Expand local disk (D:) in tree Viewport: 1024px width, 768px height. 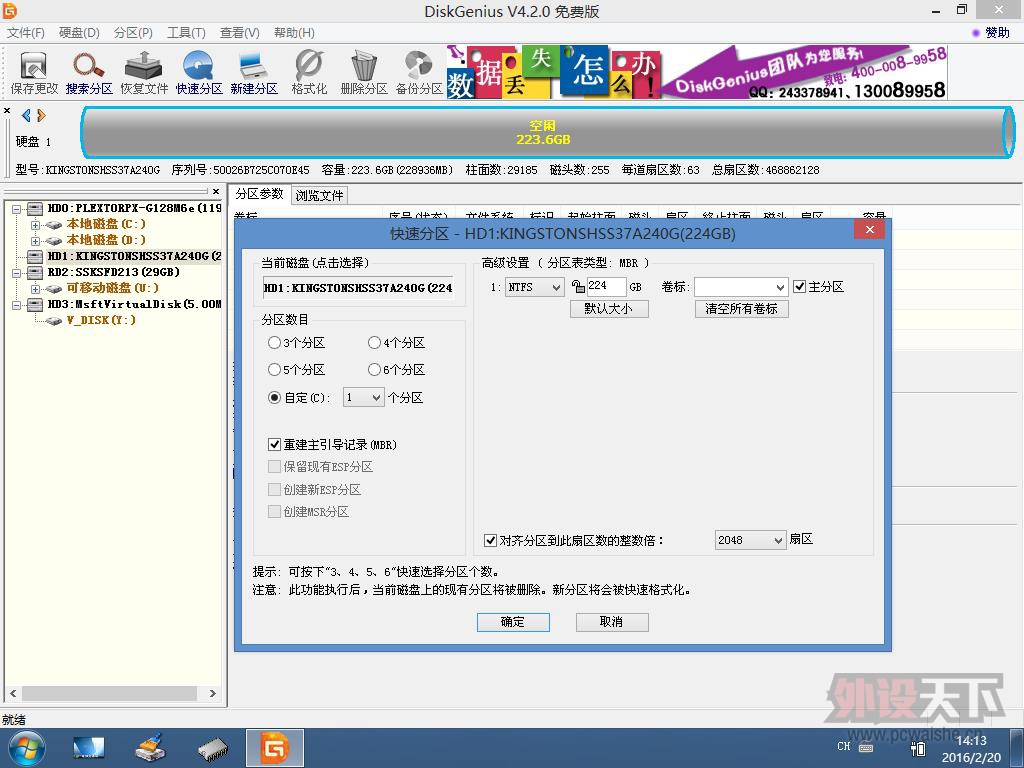(35, 240)
